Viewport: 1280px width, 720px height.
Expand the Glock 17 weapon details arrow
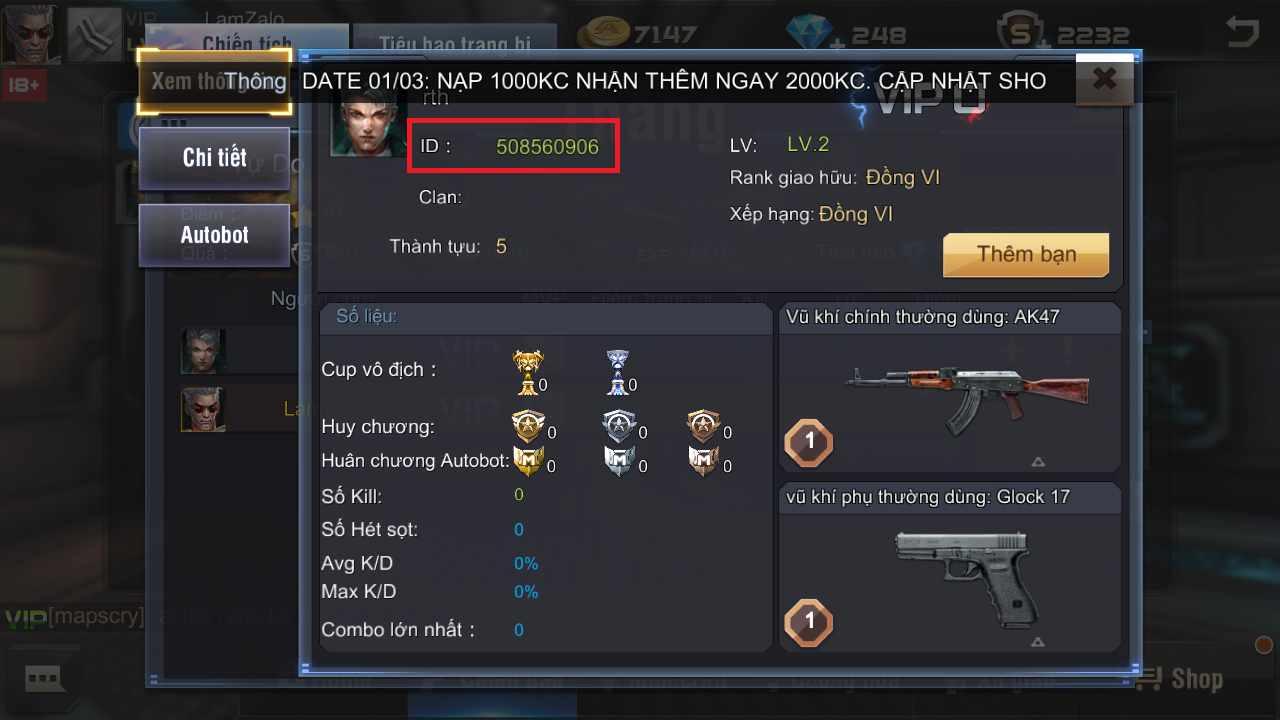(1038, 642)
